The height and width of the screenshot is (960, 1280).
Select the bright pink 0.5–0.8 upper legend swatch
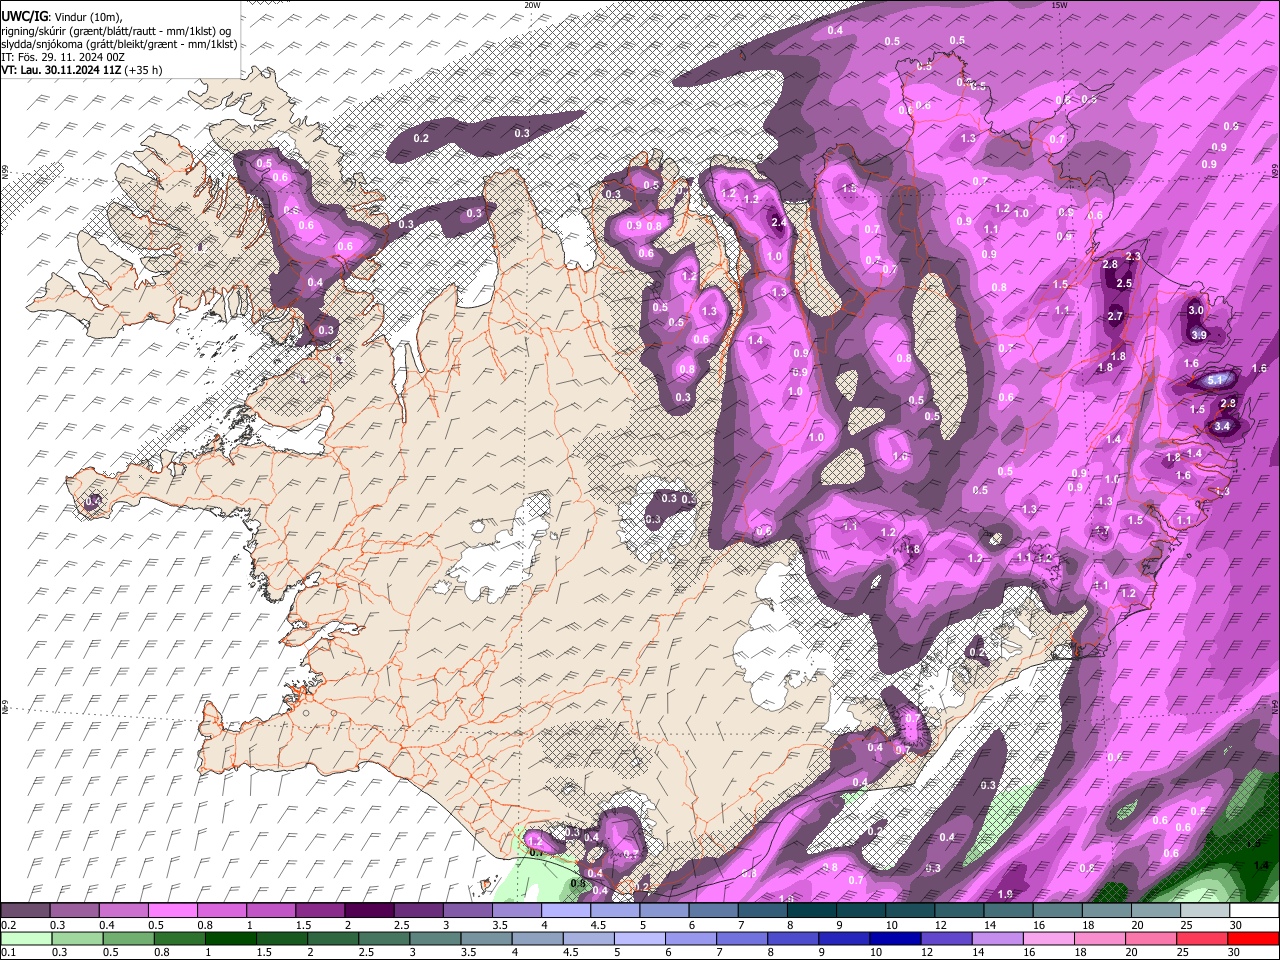[x=173, y=911]
